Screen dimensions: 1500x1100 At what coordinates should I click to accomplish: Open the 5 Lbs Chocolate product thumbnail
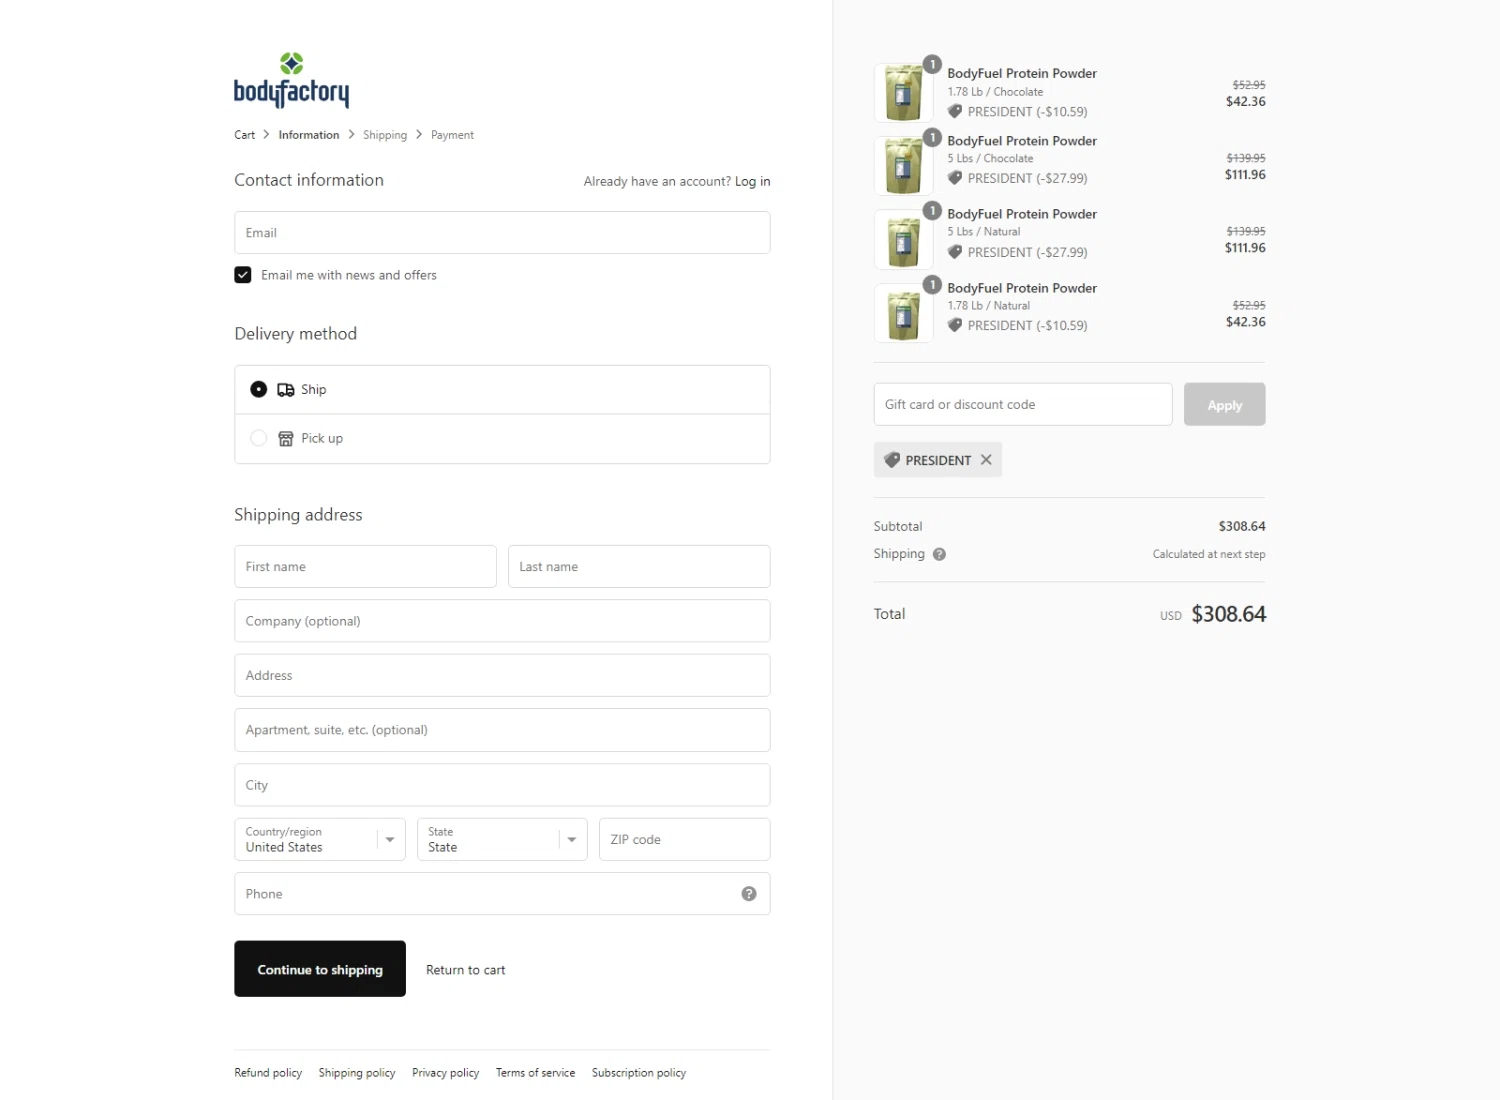(x=903, y=166)
